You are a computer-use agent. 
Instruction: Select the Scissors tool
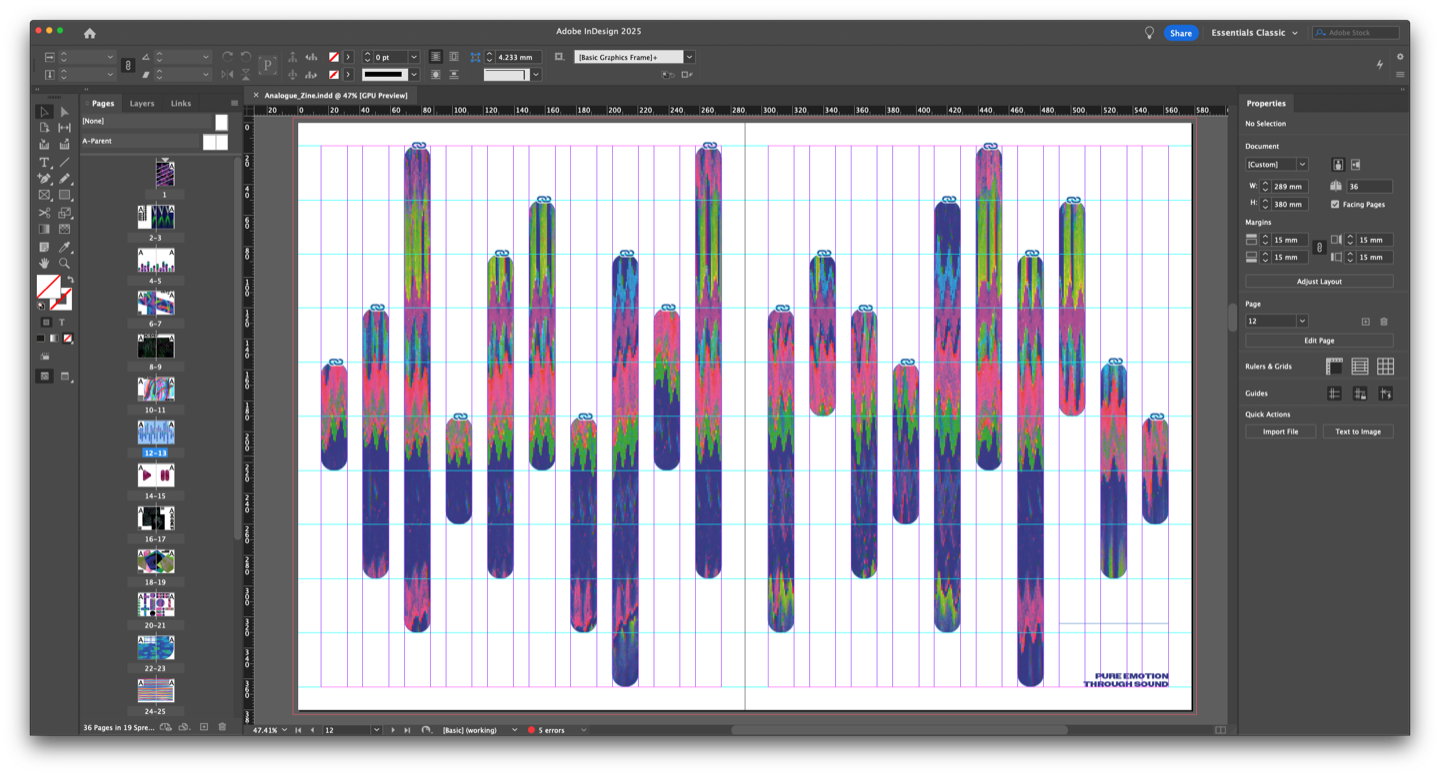(x=44, y=212)
